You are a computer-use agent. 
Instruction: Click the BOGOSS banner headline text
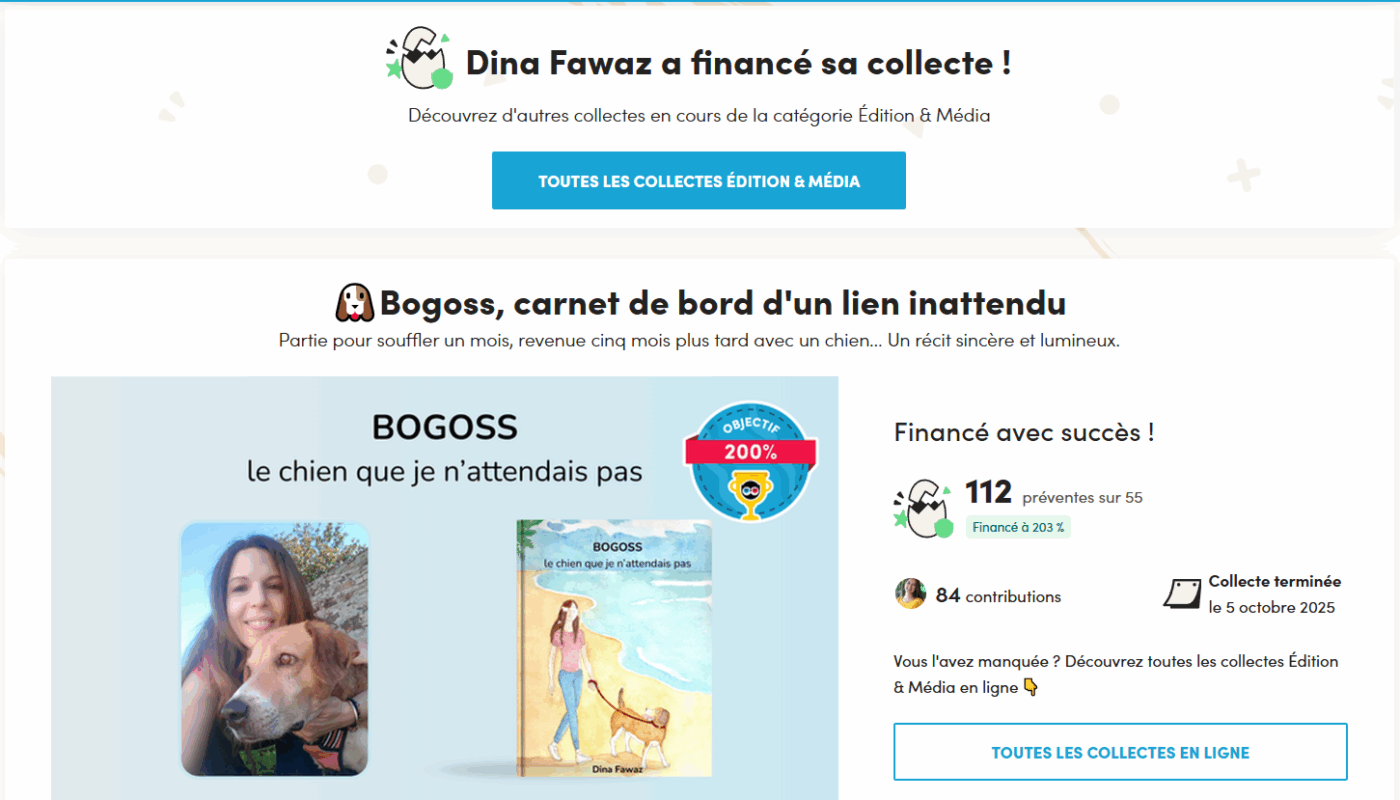(445, 428)
